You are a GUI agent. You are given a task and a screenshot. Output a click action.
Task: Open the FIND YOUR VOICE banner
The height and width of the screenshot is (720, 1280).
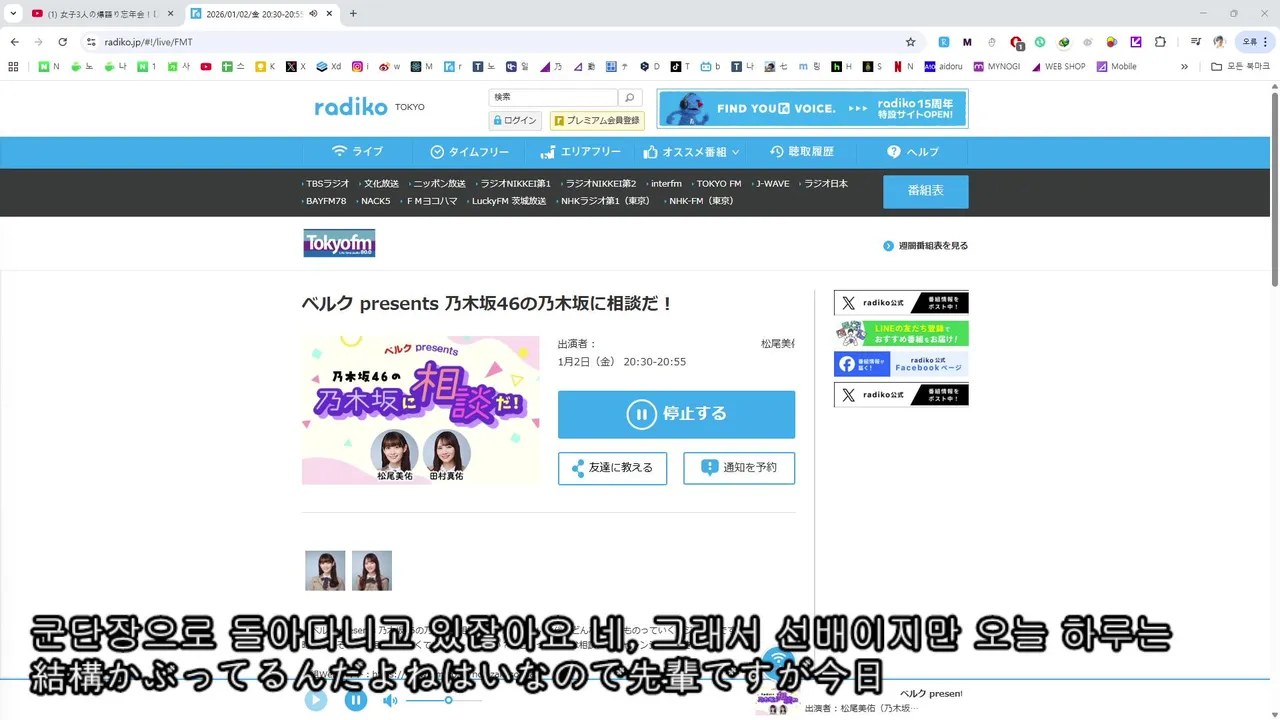(x=812, y=109)
